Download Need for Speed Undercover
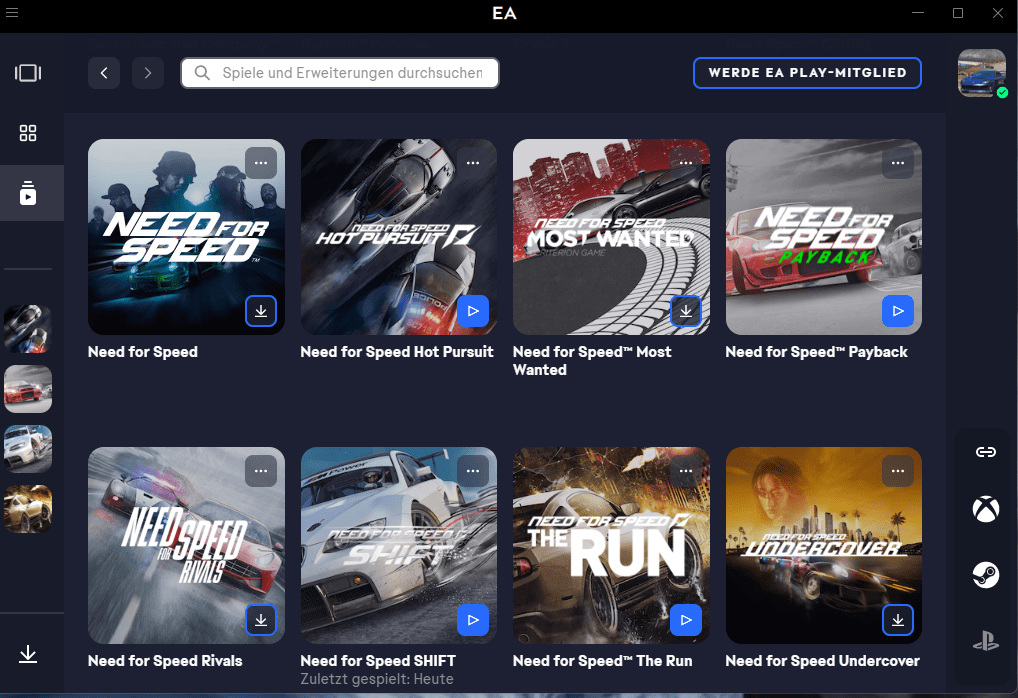This screenshot has width=1018, height=698. [x=898, y=620]
